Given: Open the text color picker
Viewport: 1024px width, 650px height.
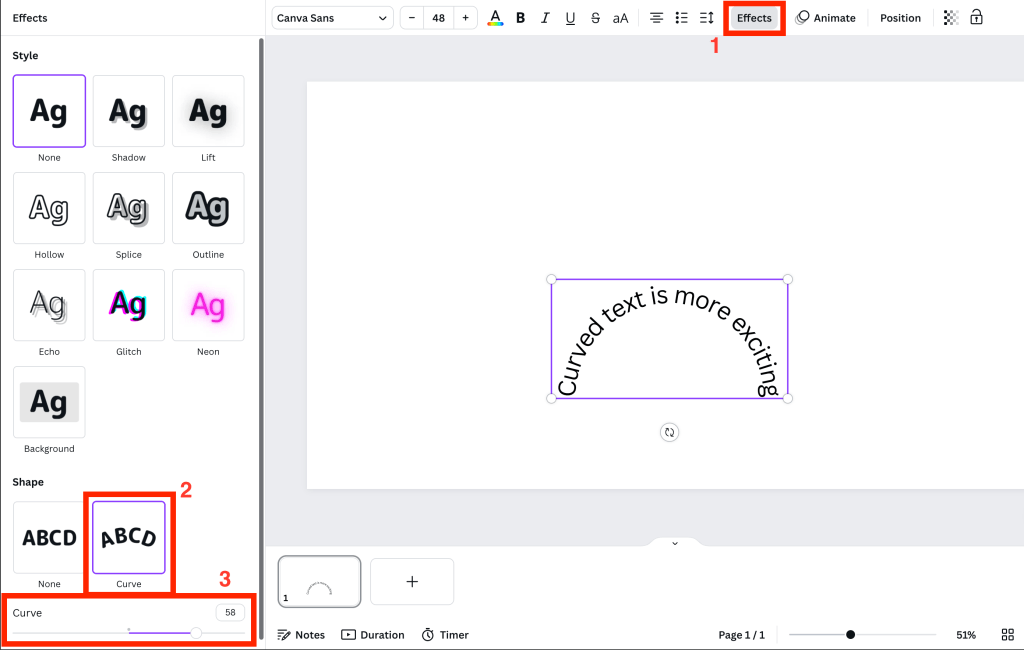Looking at the screenshot, I should click(x=494, y=18).
